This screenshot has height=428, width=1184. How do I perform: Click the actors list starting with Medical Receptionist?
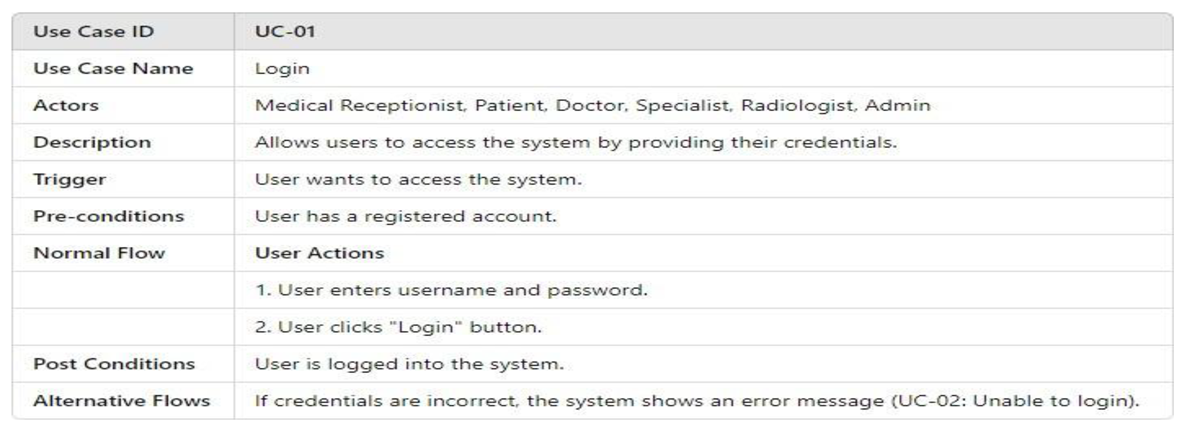pos(594,105)
